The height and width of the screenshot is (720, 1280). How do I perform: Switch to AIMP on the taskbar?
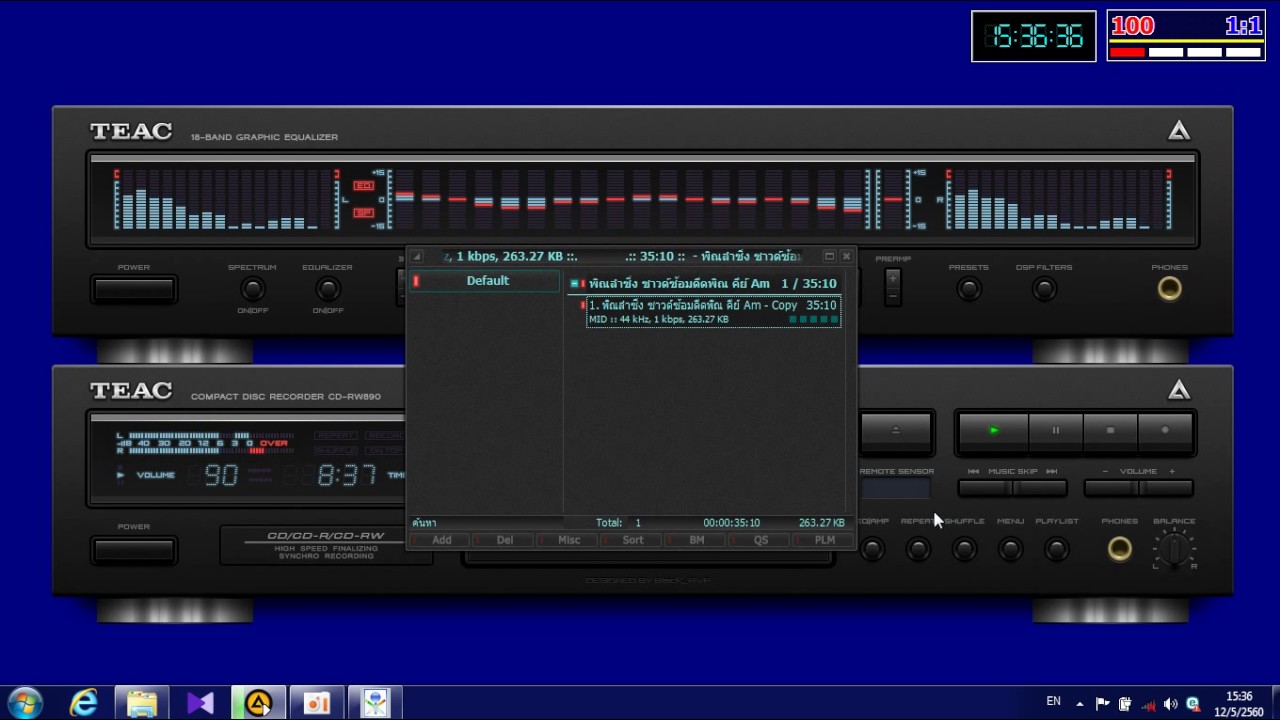point(258,703)
